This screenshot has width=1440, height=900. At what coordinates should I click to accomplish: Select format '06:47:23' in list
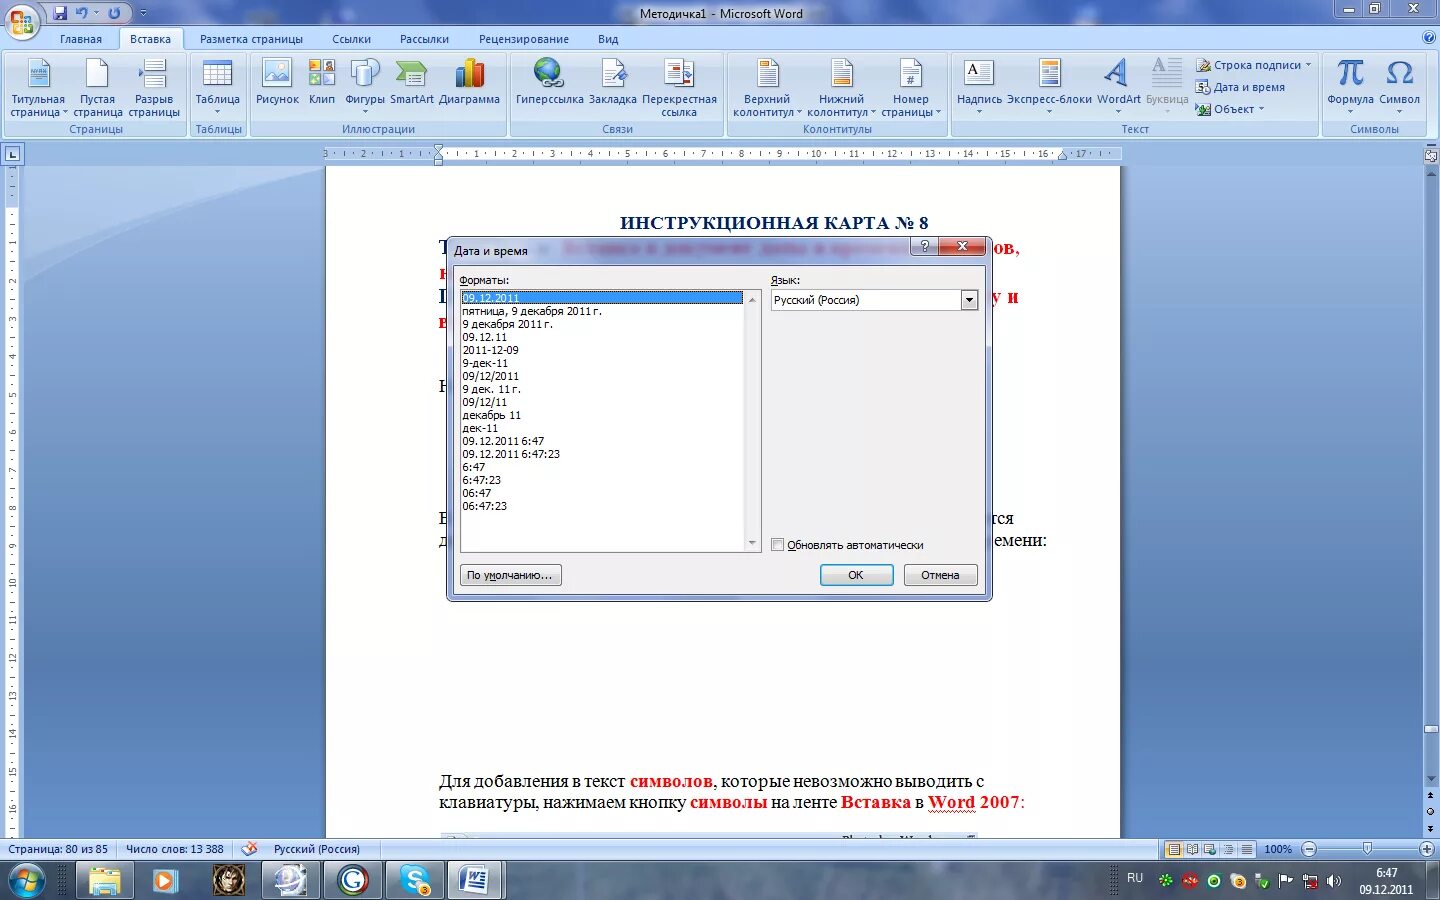coord(602,506)
